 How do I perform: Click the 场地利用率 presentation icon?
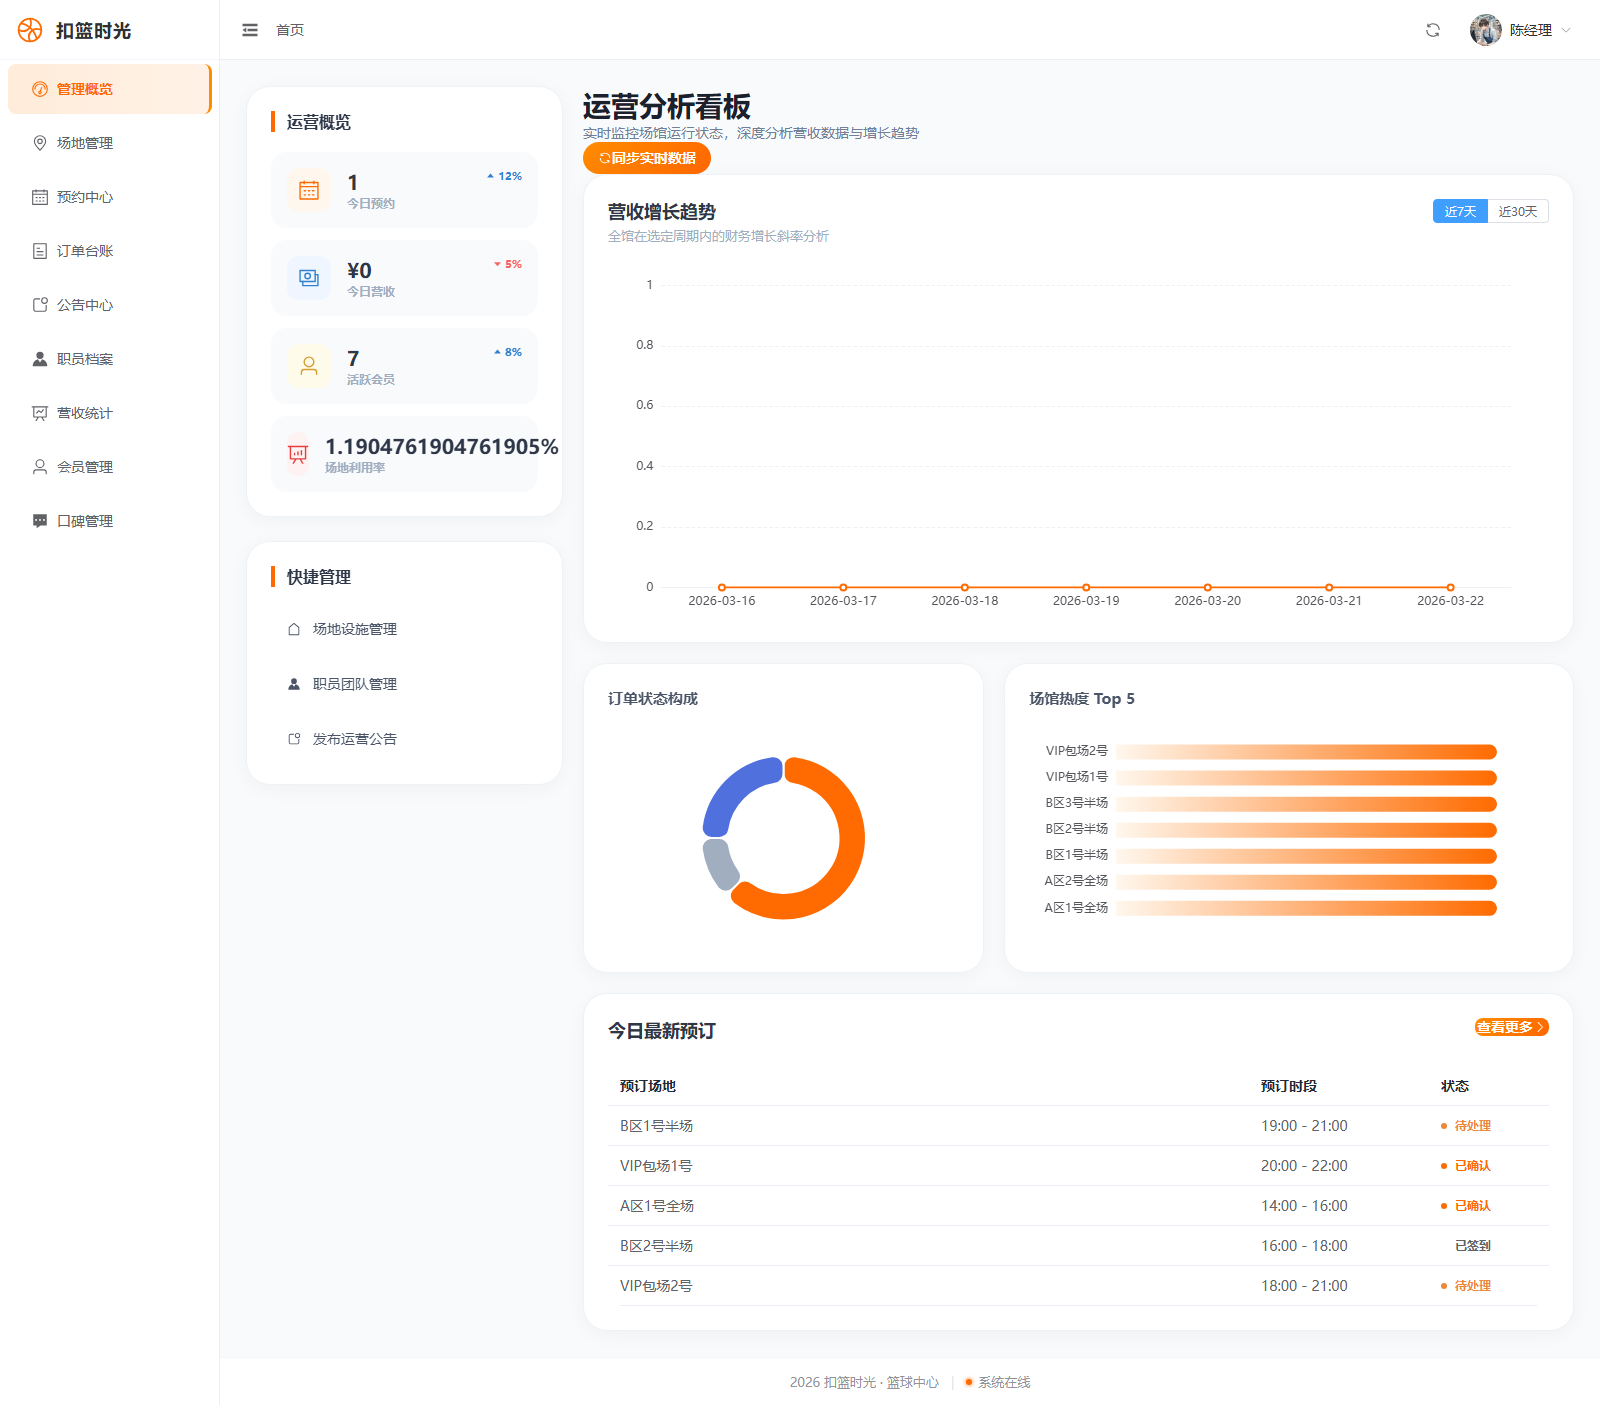click(298, 454)
